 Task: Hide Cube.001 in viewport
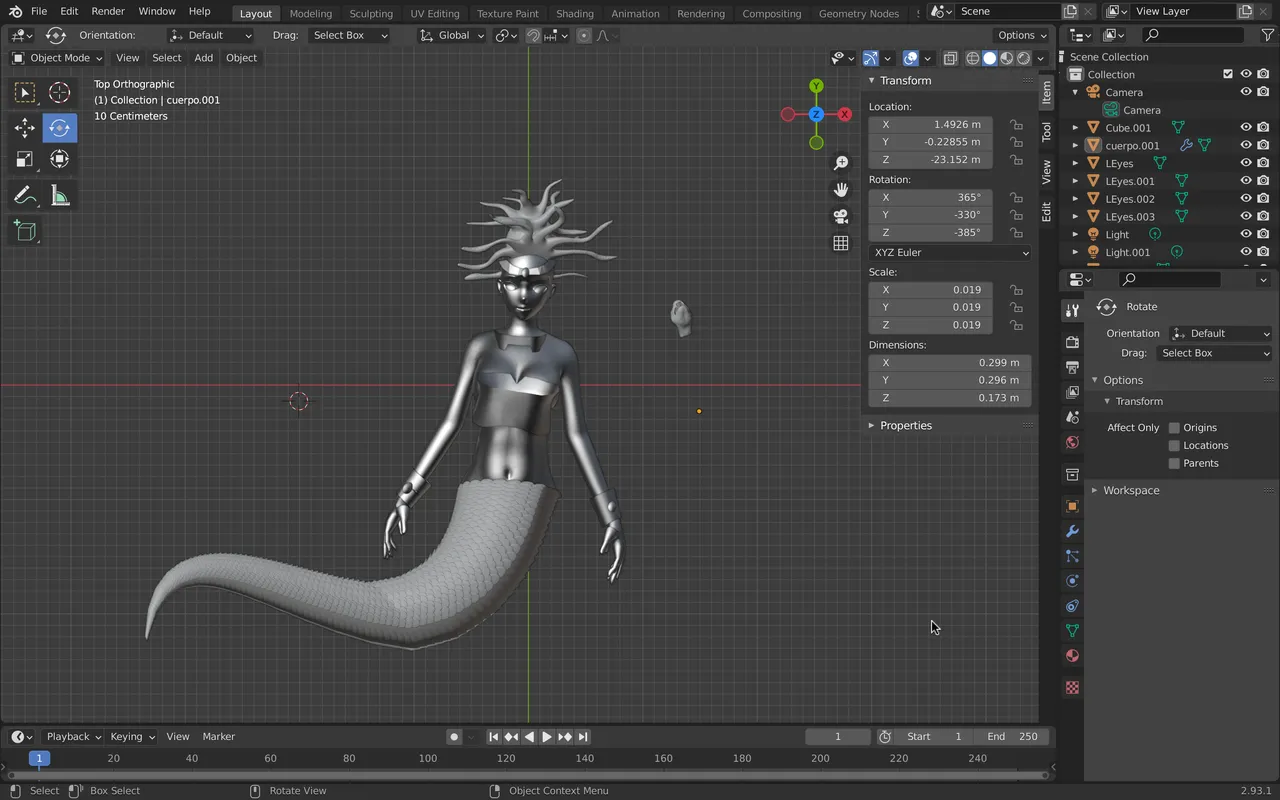(1246, 128)
